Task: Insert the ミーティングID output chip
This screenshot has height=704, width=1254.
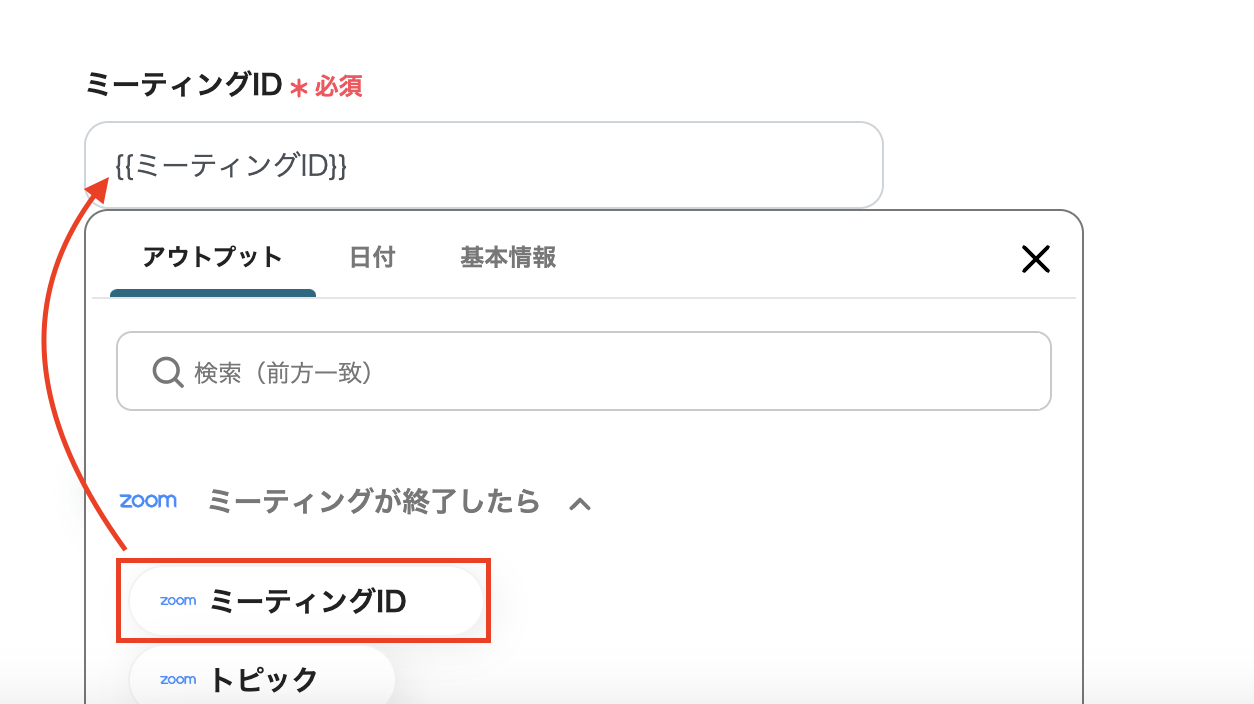Action: coord(307,601)
